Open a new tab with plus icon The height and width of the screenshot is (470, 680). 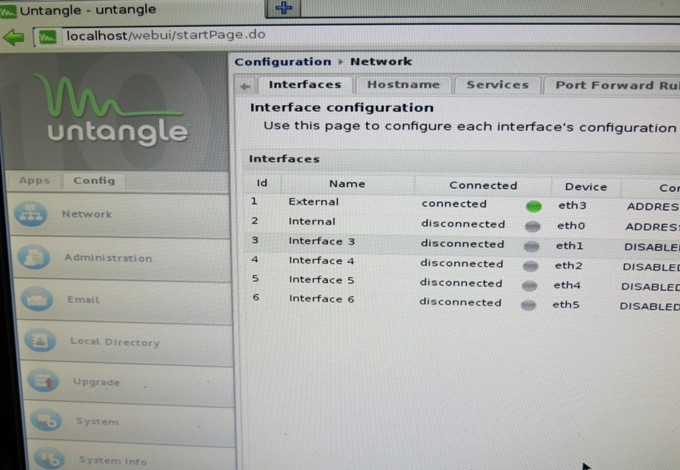[284, 7]
